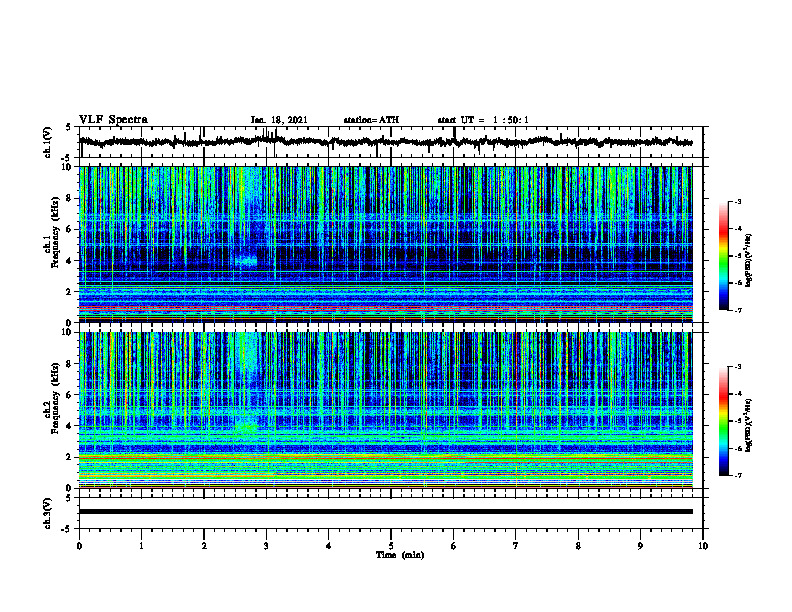Screen dimensions: 792x612
Task: Click the "ch.3(V)" axis label
Action: point(48,513)
